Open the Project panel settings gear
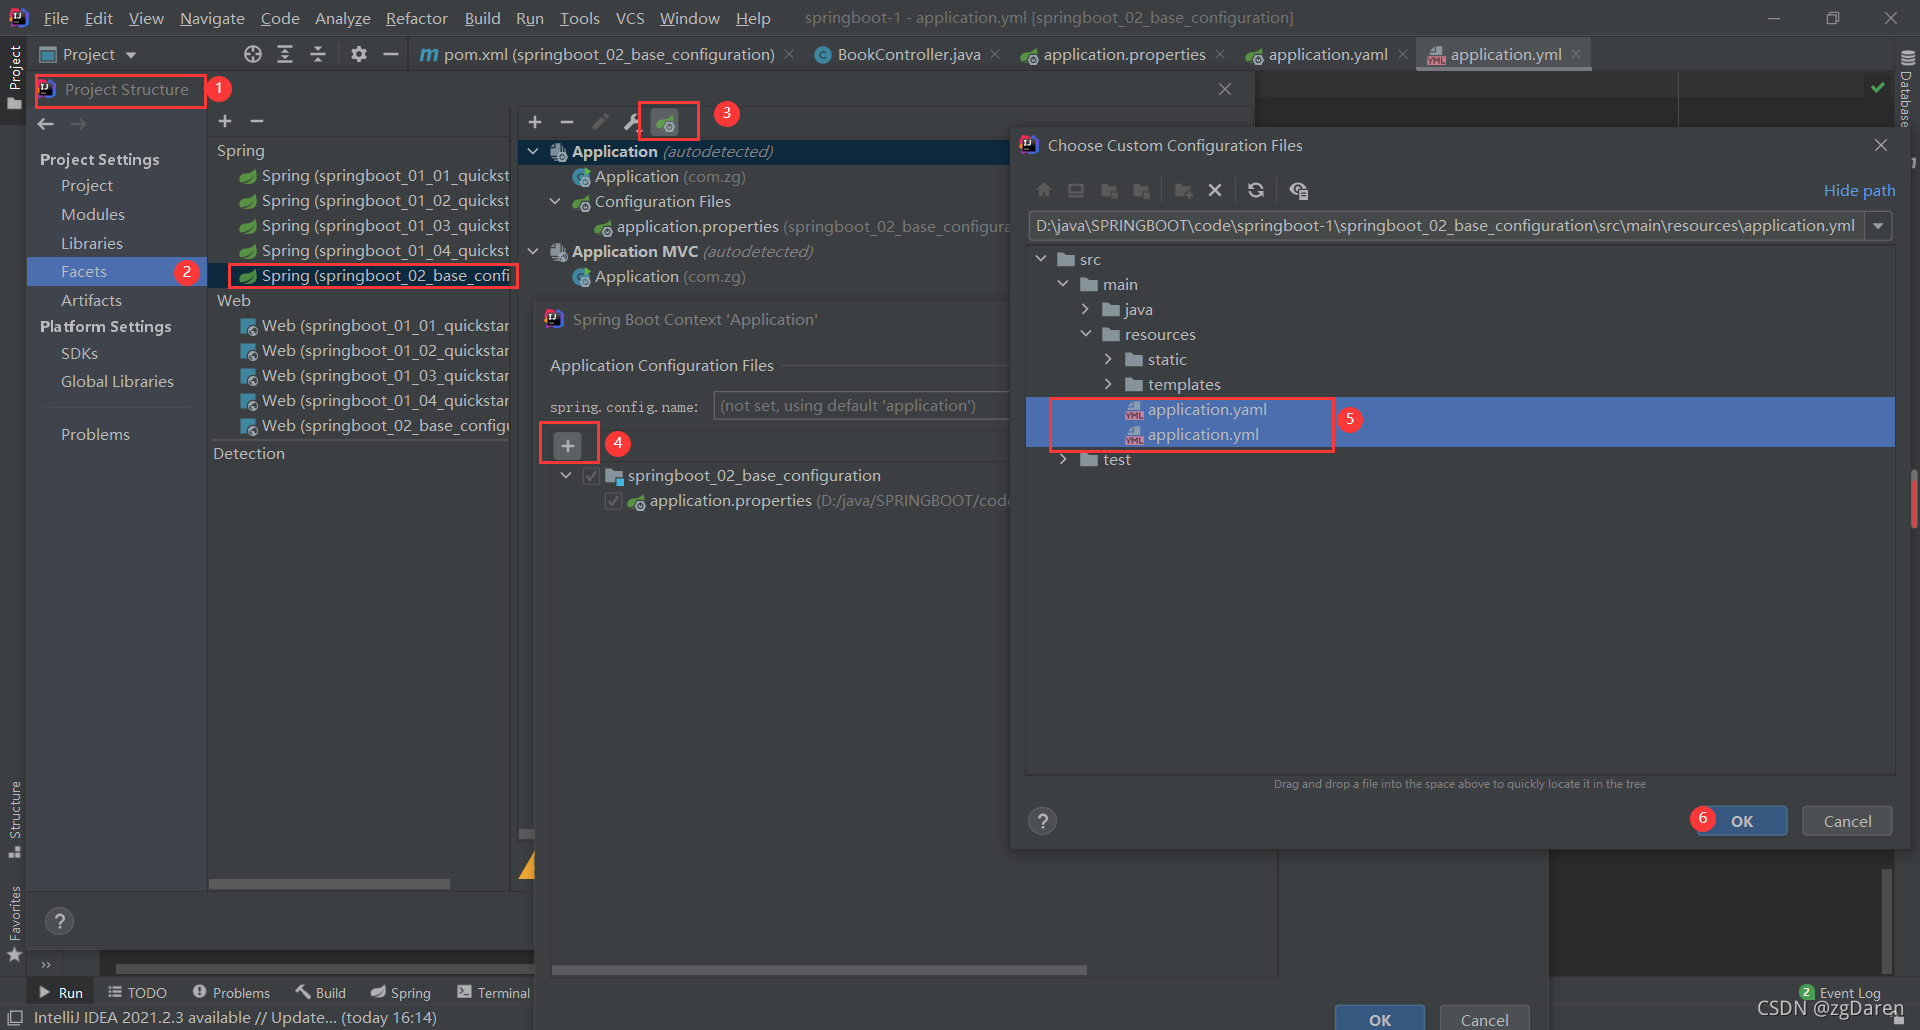Screen dimensions: 1920x1030 click(359, 54)
